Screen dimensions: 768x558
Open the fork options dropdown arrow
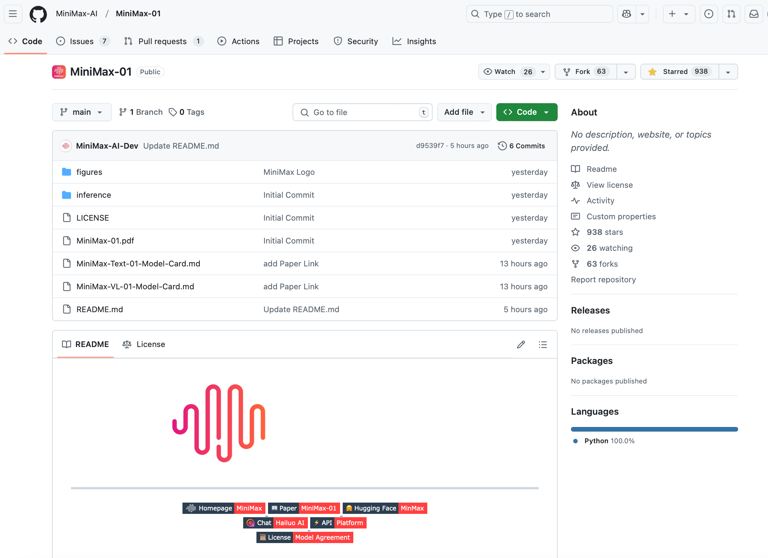click(626, 72)
